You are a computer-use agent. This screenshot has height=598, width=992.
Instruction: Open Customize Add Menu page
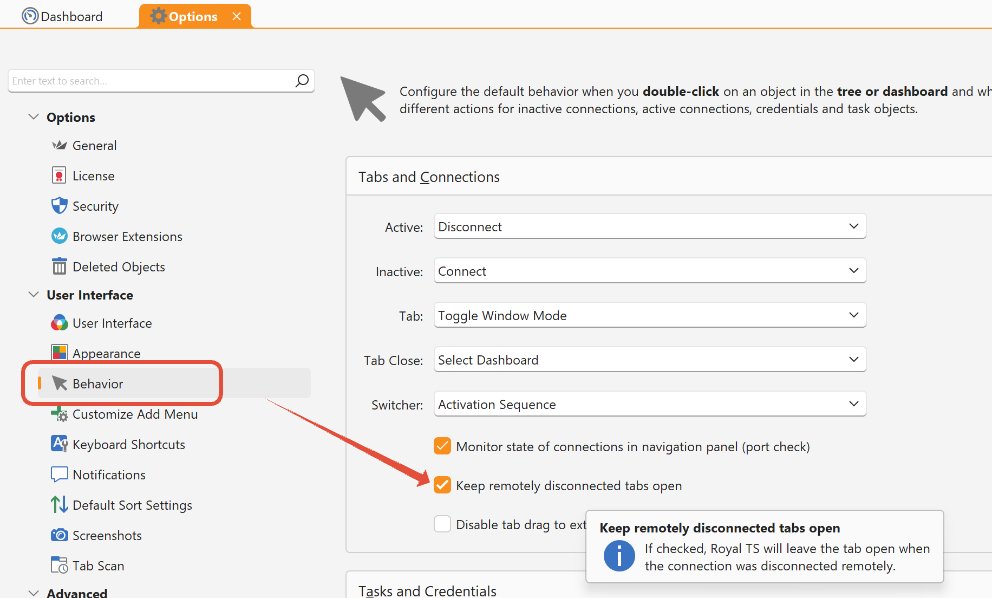tap(135, 414)
